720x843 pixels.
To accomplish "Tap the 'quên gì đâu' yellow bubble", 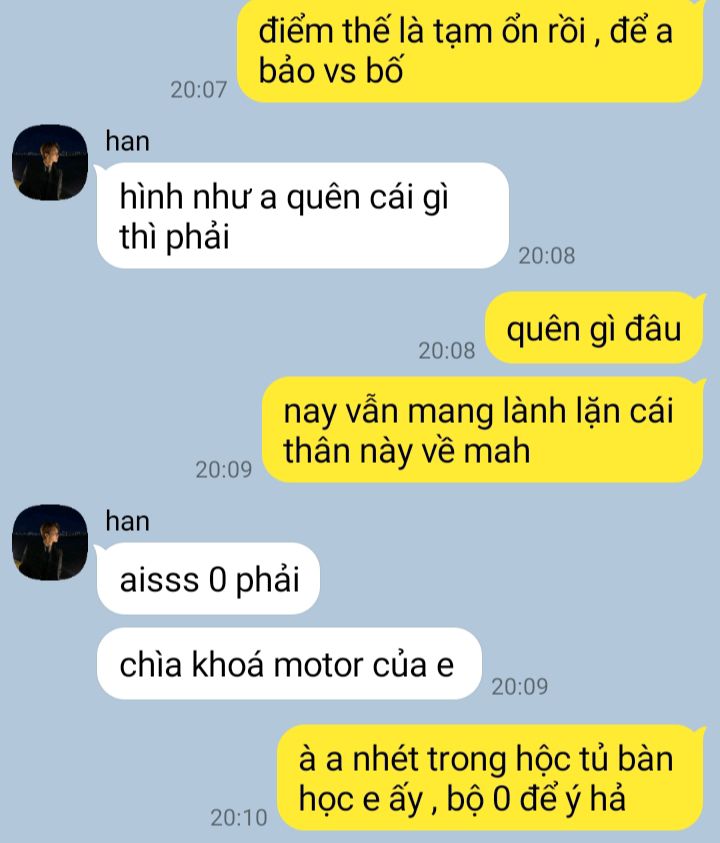I will point(594,328).
